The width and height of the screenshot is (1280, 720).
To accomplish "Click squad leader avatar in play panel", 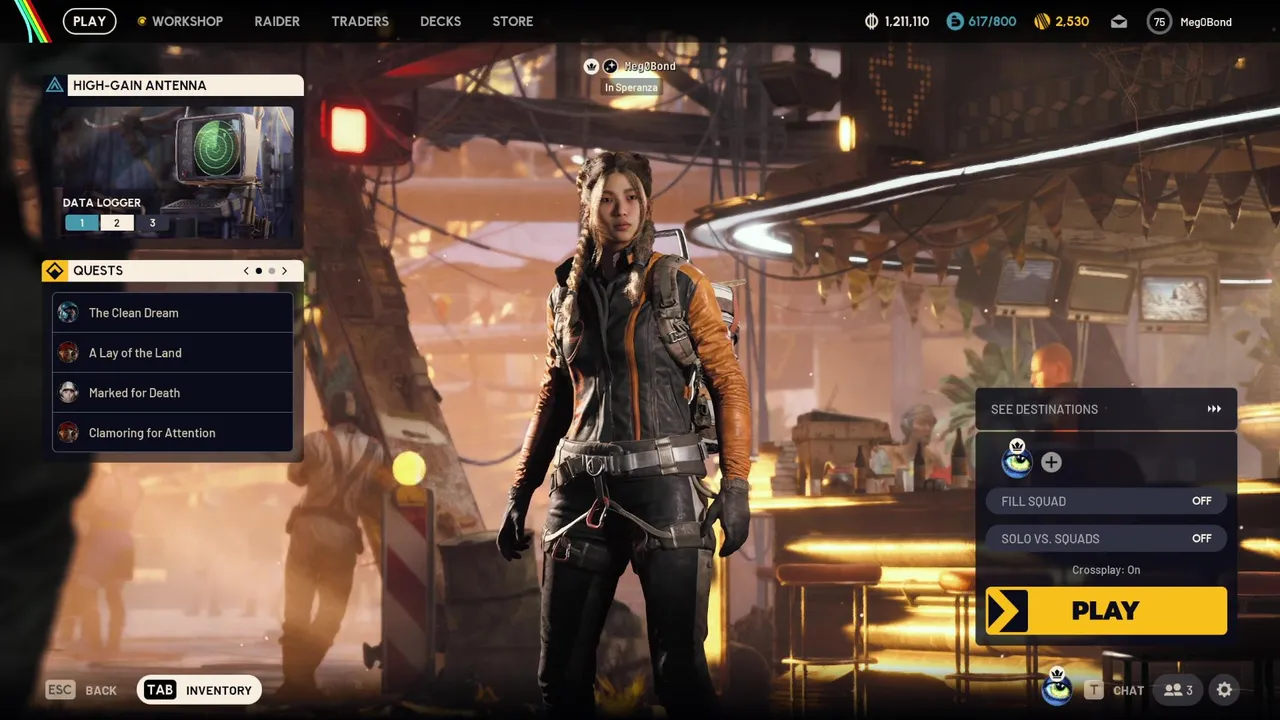I will [x=1017, y=460].
